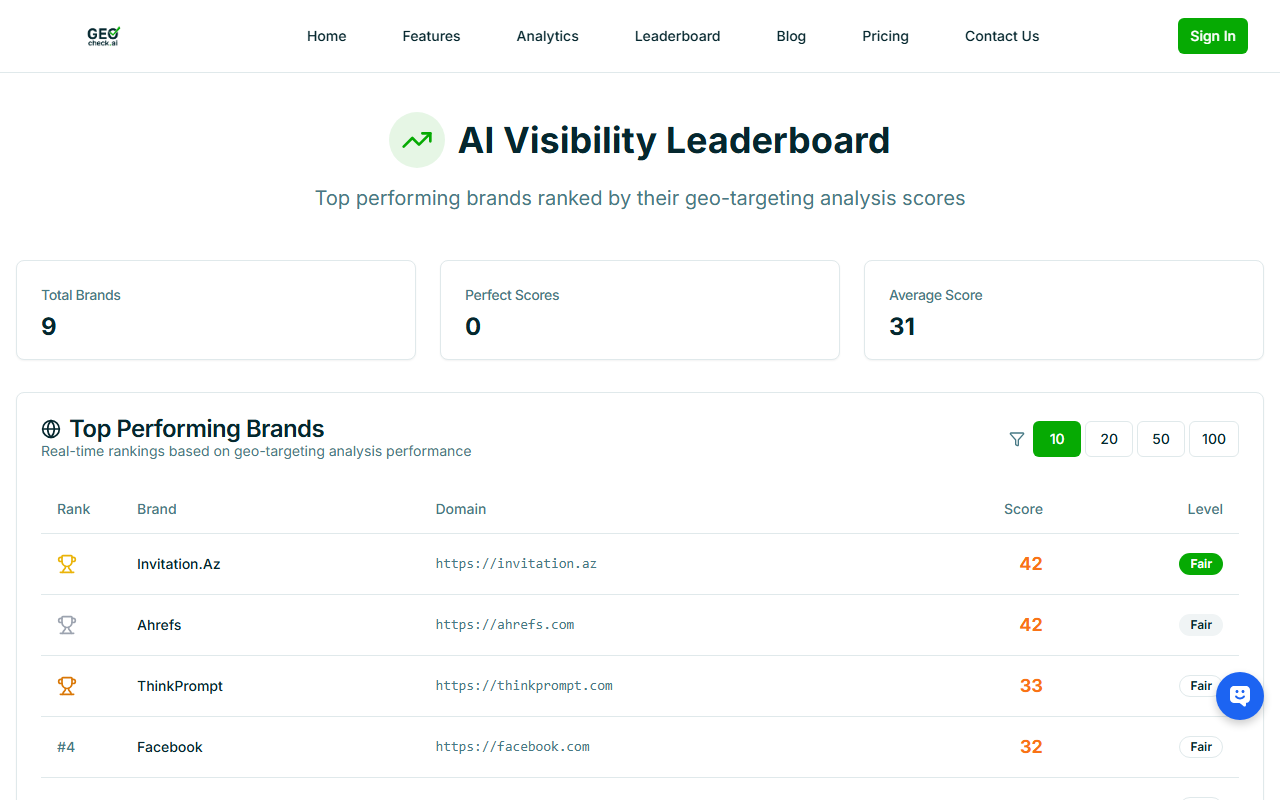The width and height of the screenshot is (1280, 800).
Task: Open the https://invitation.az domain
Action: click(x=516, y=564)
